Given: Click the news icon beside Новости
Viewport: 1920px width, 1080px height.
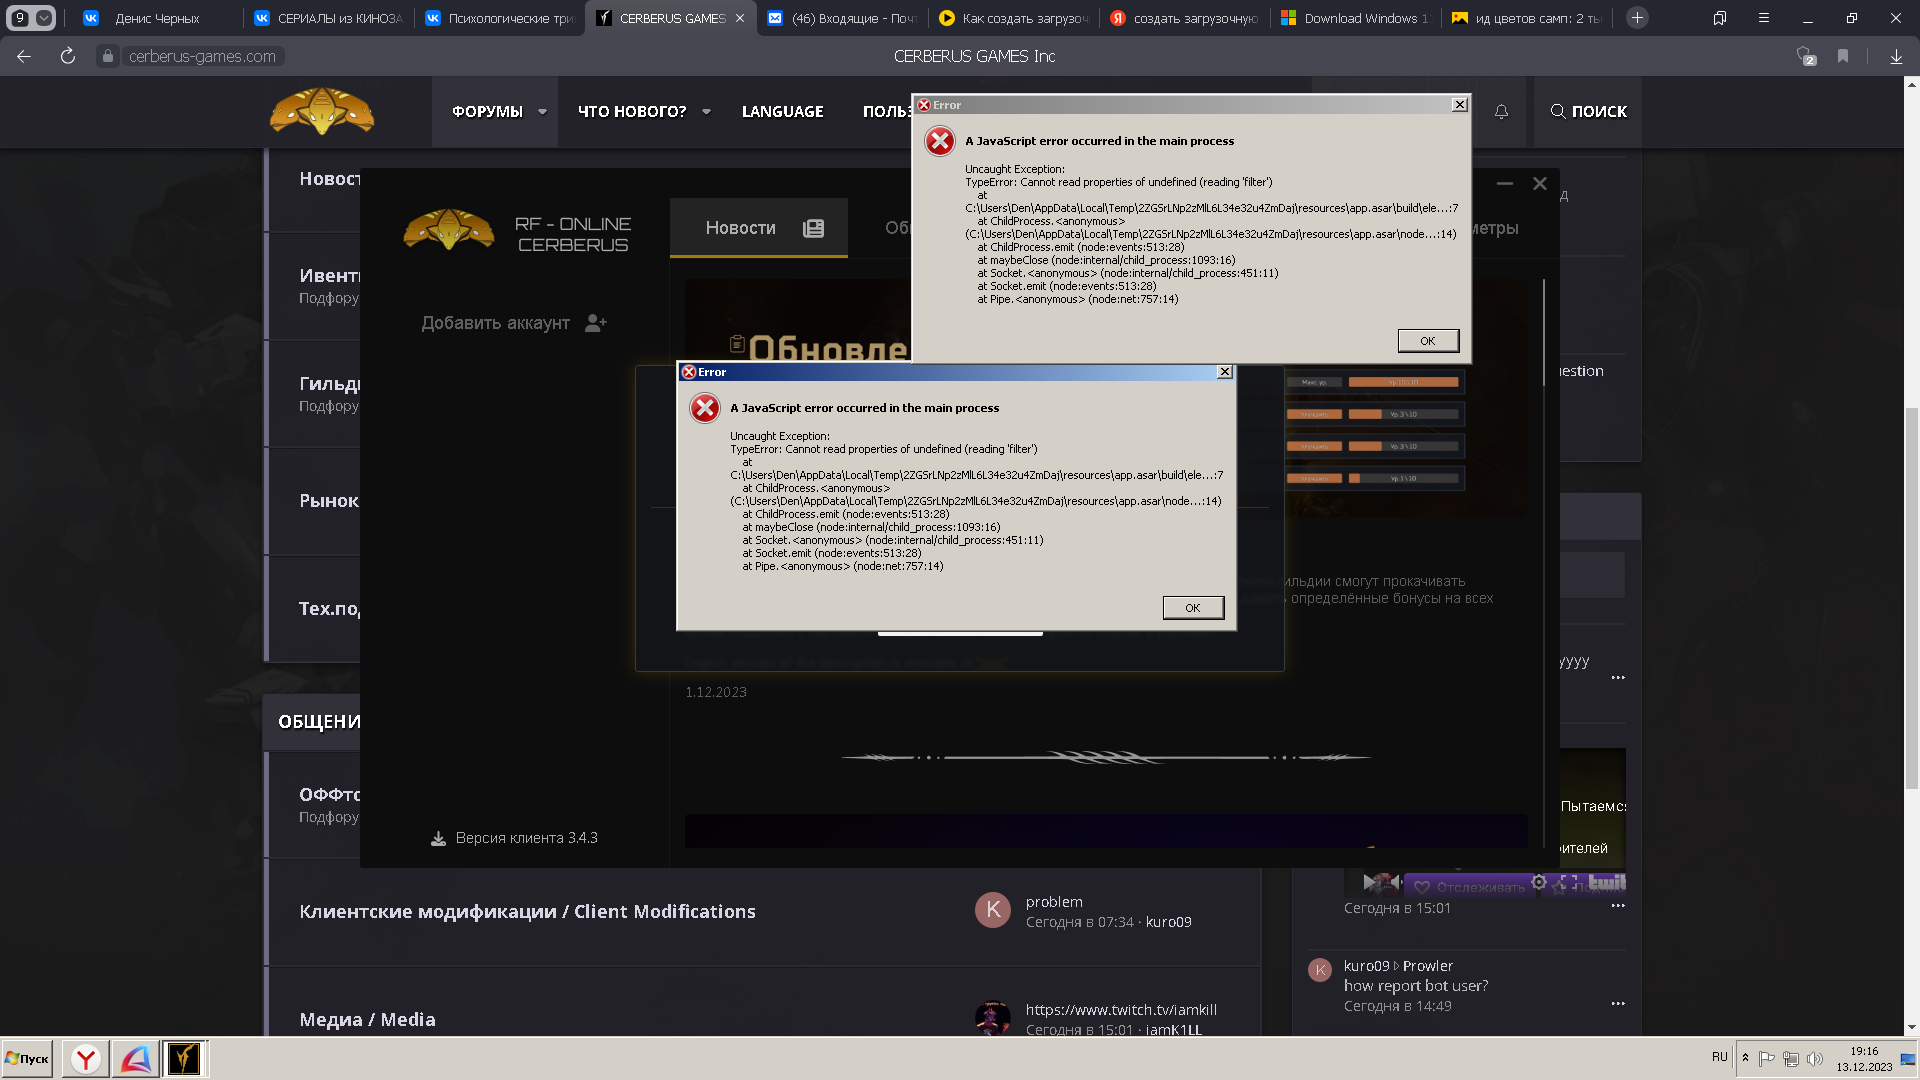Looking at the screenshot, I should (x=813, y=229).
